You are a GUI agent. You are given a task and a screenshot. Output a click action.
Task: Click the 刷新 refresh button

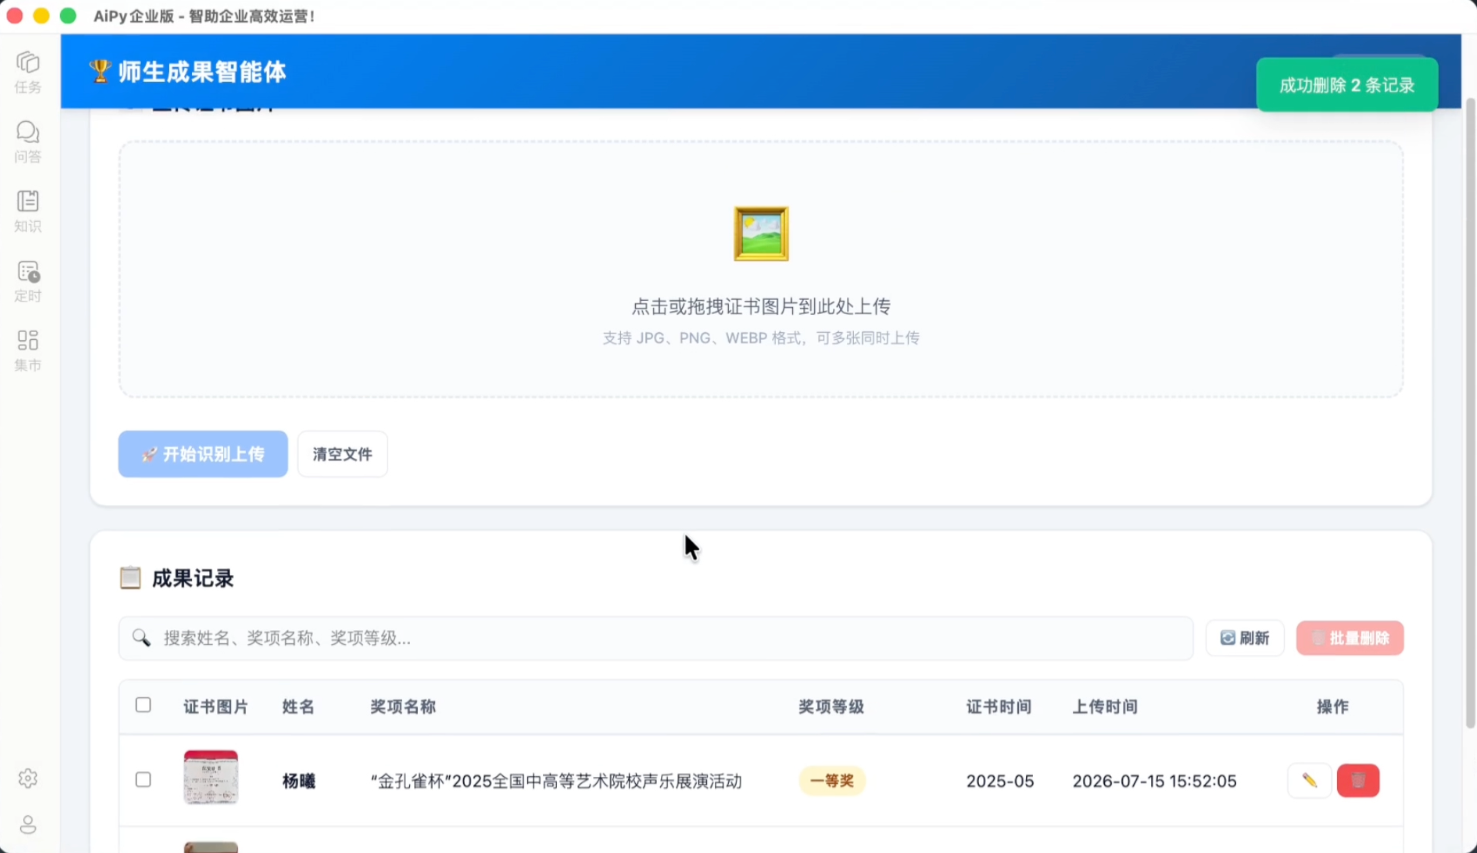(1245, 638)
